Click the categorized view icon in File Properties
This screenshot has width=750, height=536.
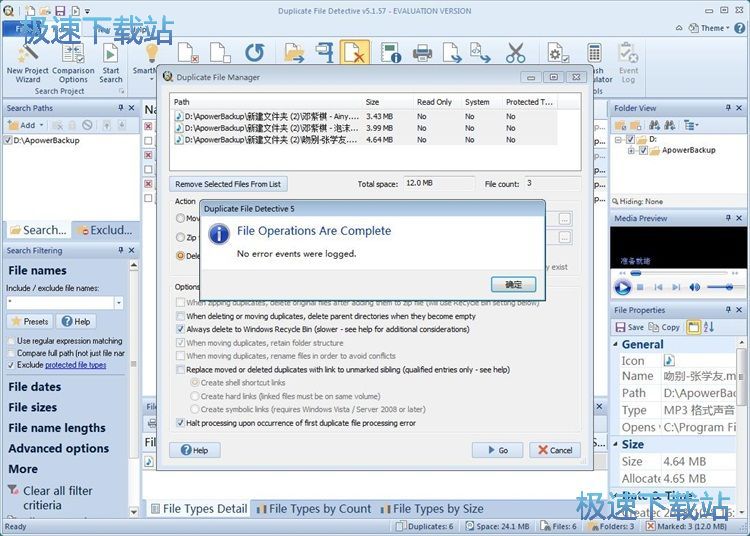point(693,327)
